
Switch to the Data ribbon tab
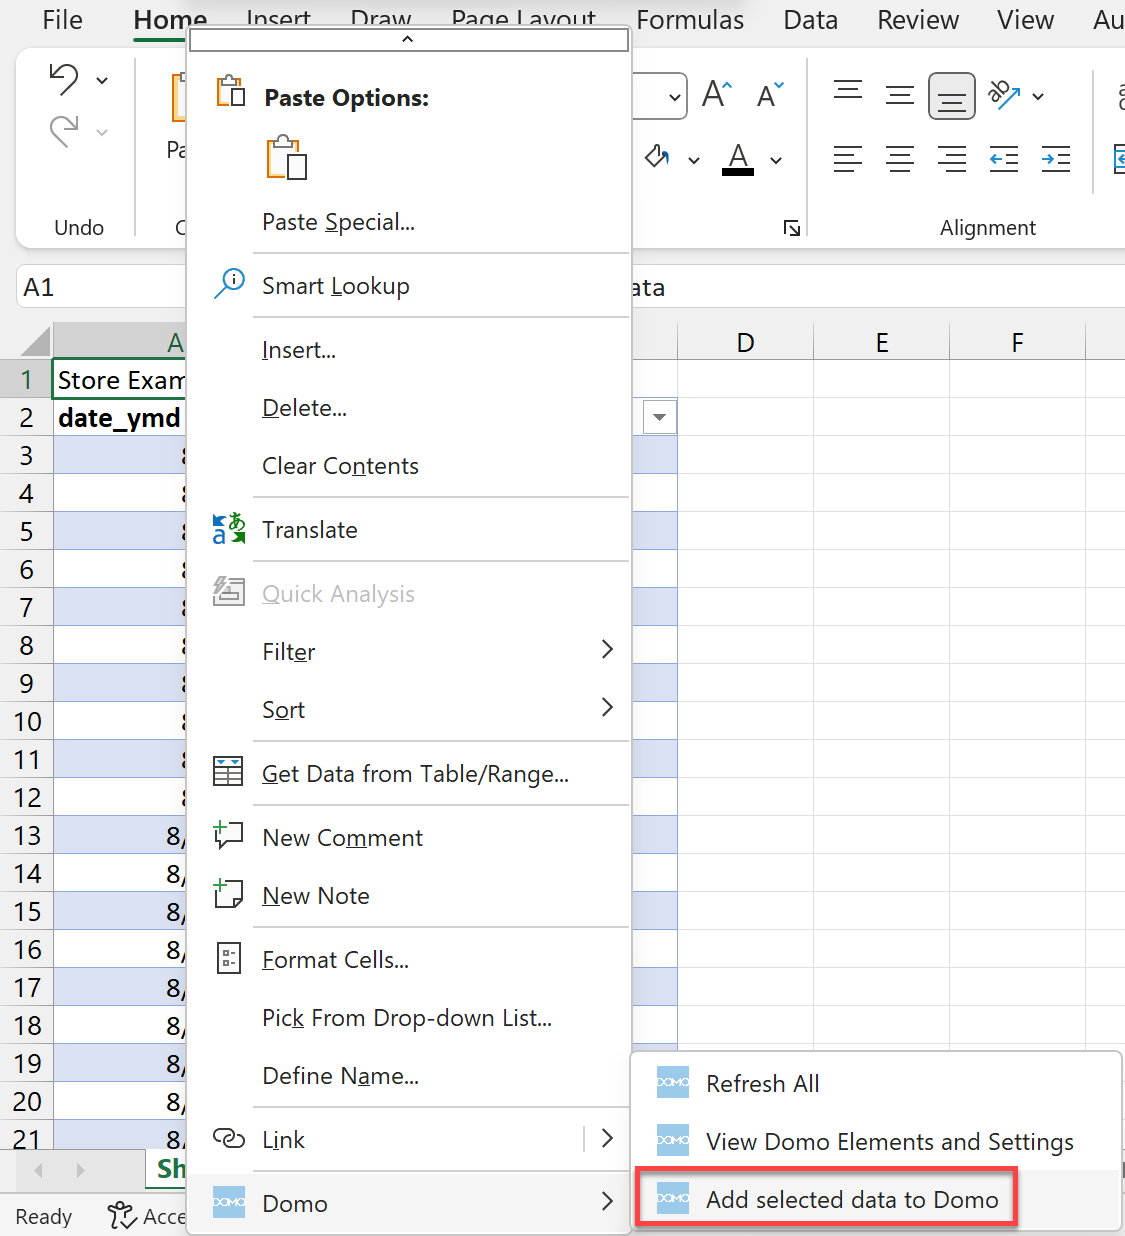click(810, 19)
